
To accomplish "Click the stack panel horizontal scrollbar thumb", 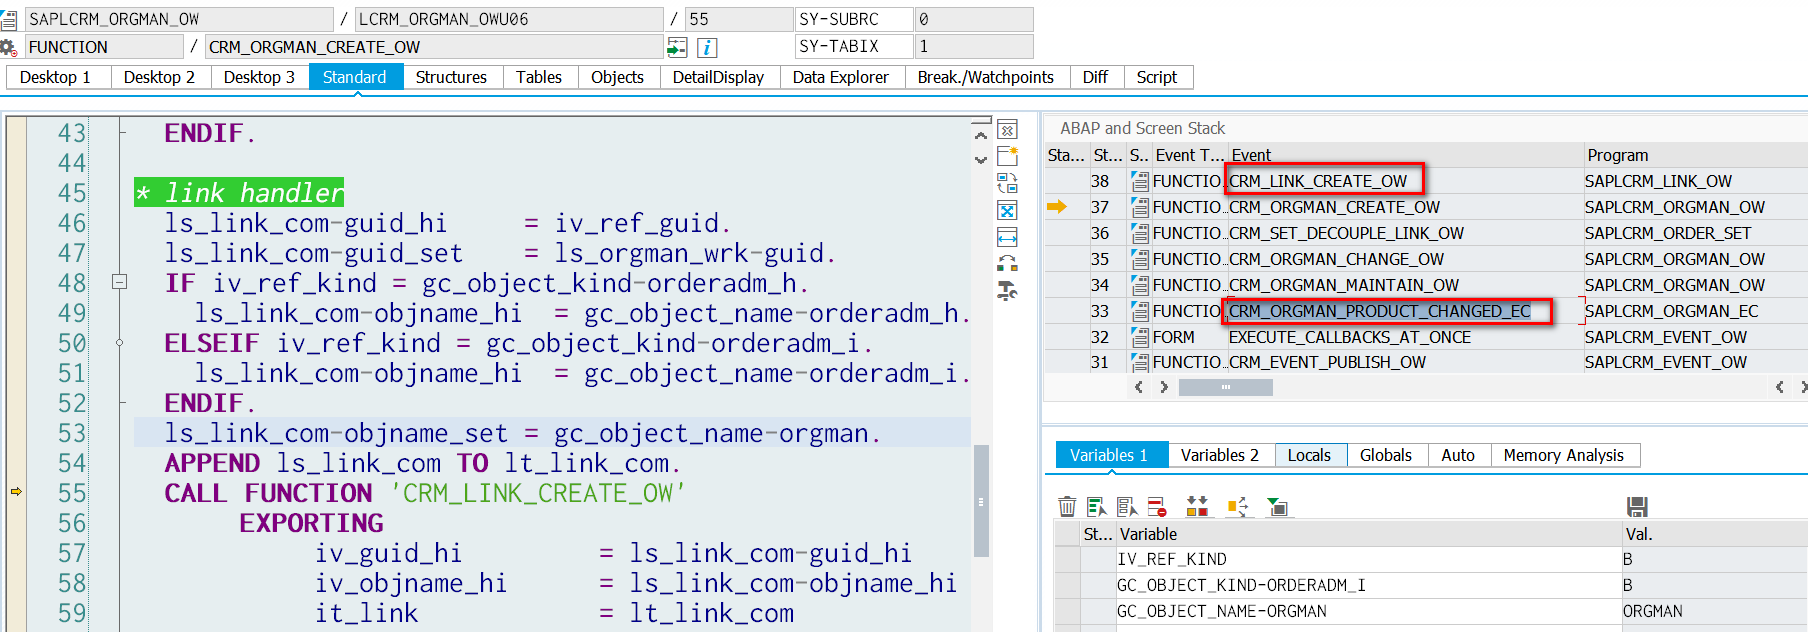I will [x=1225, y=387].
